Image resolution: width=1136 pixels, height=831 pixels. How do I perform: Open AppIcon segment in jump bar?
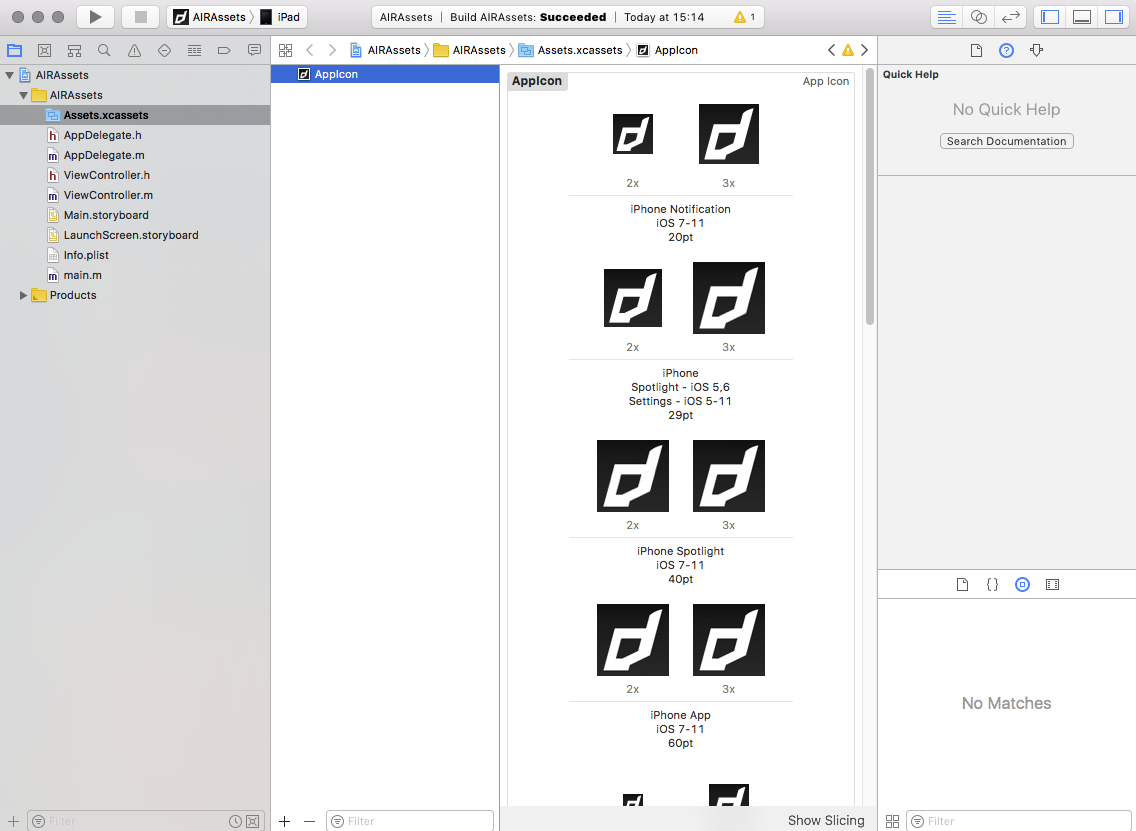pos(667,50)
